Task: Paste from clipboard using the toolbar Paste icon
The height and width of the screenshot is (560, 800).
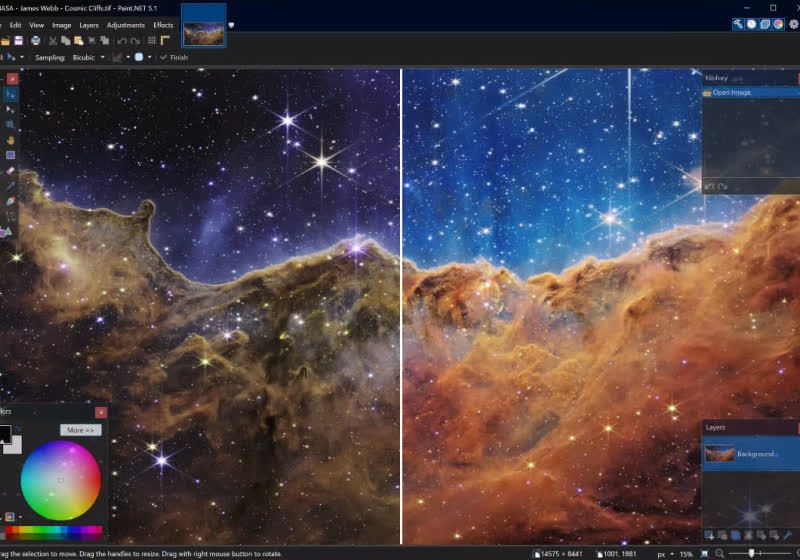Action: [x=79, y=41]
